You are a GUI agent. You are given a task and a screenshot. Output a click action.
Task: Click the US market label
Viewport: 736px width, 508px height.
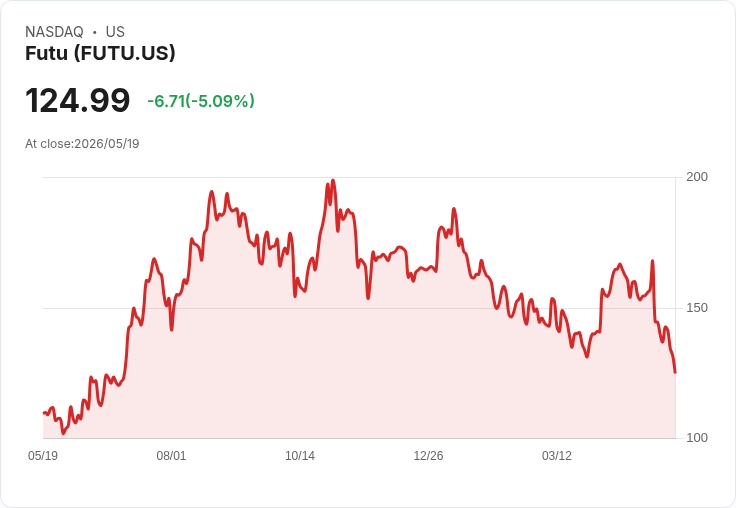115,32
